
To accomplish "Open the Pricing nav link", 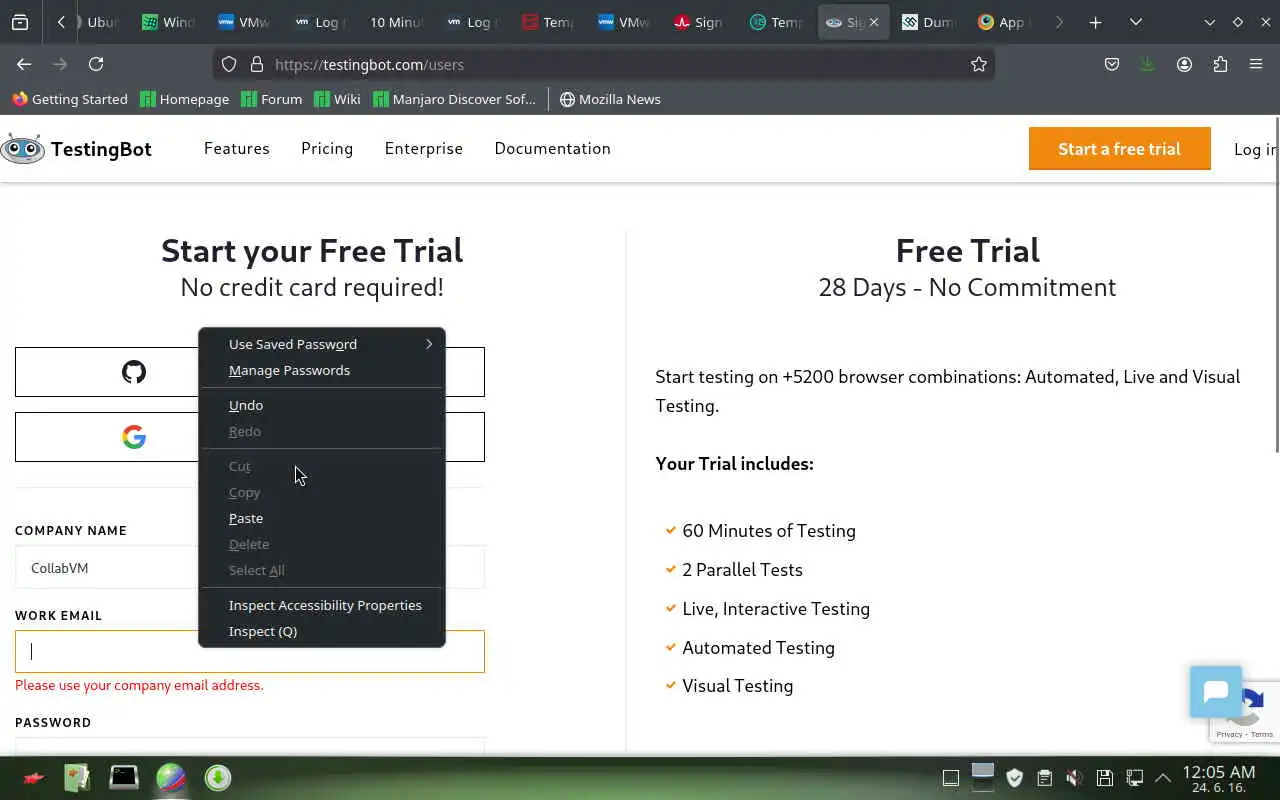I will tap(327, 148).
